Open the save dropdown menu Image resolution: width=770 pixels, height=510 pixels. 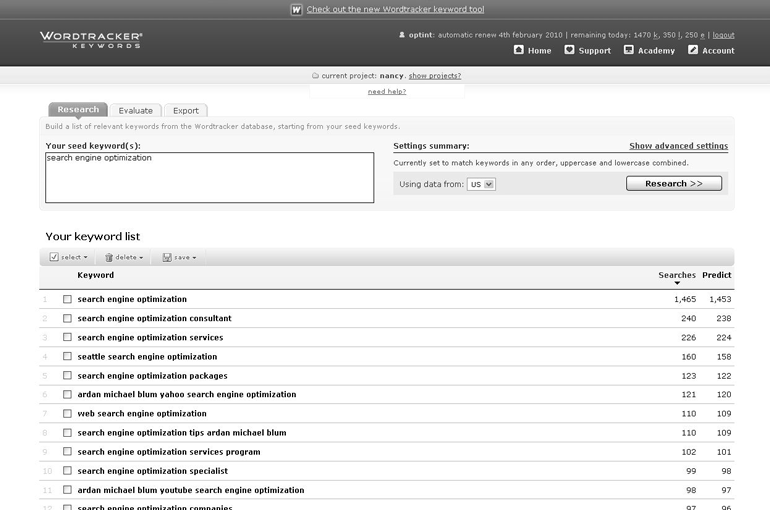pyautogui.click(x=179, y=257)
